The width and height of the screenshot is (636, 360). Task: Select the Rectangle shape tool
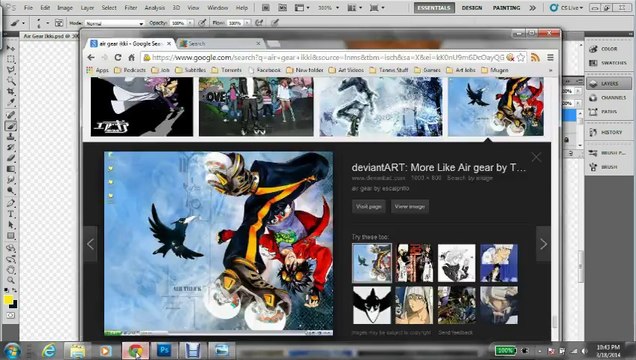11,236
